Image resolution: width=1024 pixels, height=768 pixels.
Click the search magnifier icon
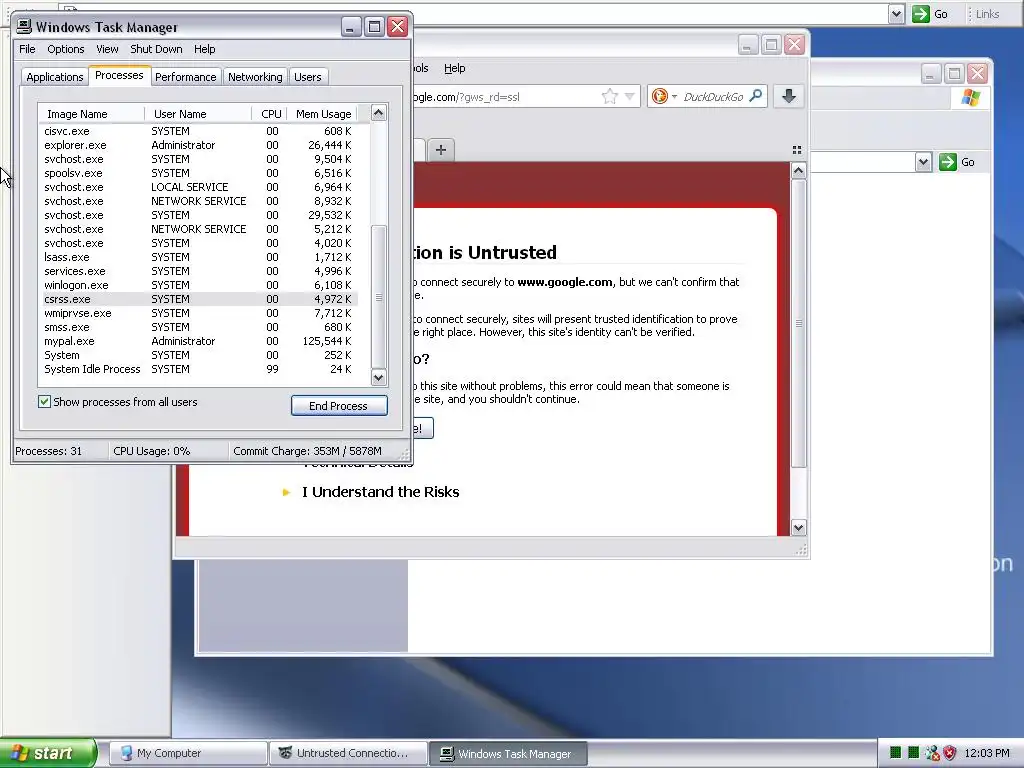pyautogui.click(x=756, y=96)
